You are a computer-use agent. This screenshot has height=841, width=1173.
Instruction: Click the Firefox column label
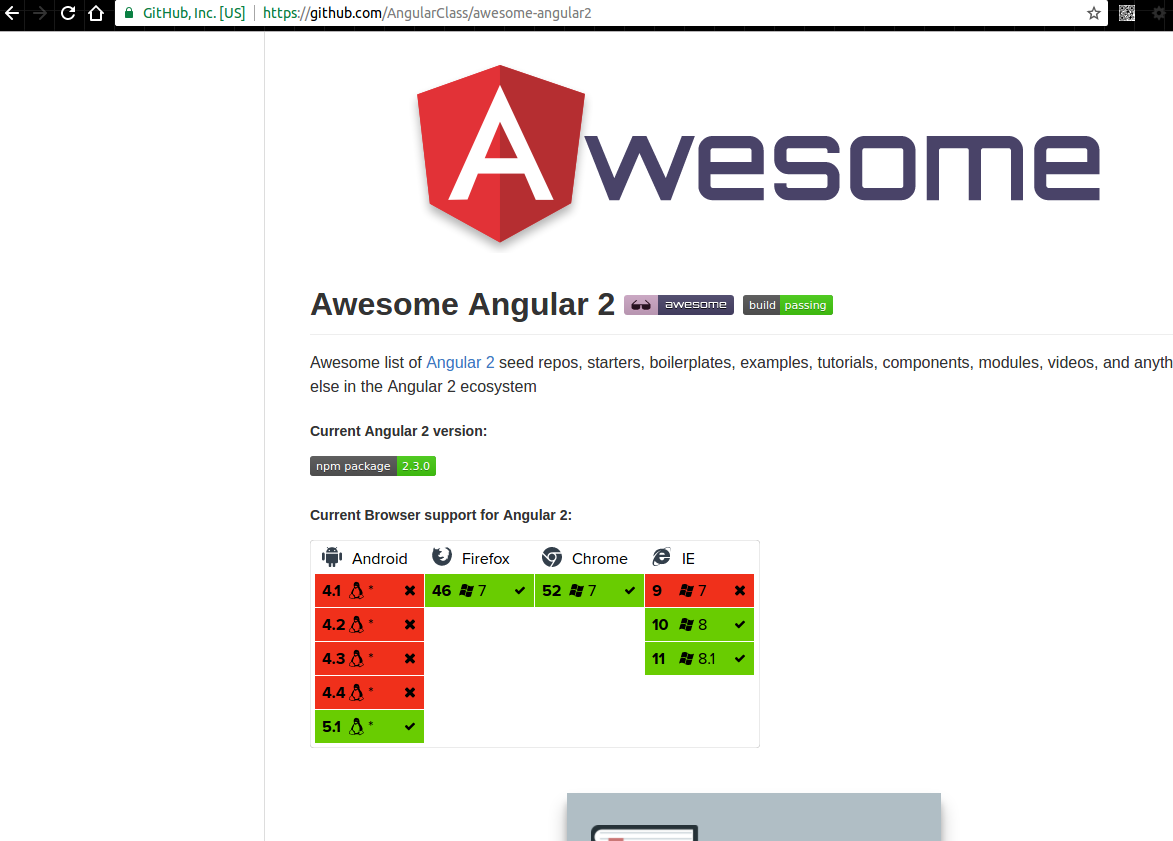pos(486,558)
